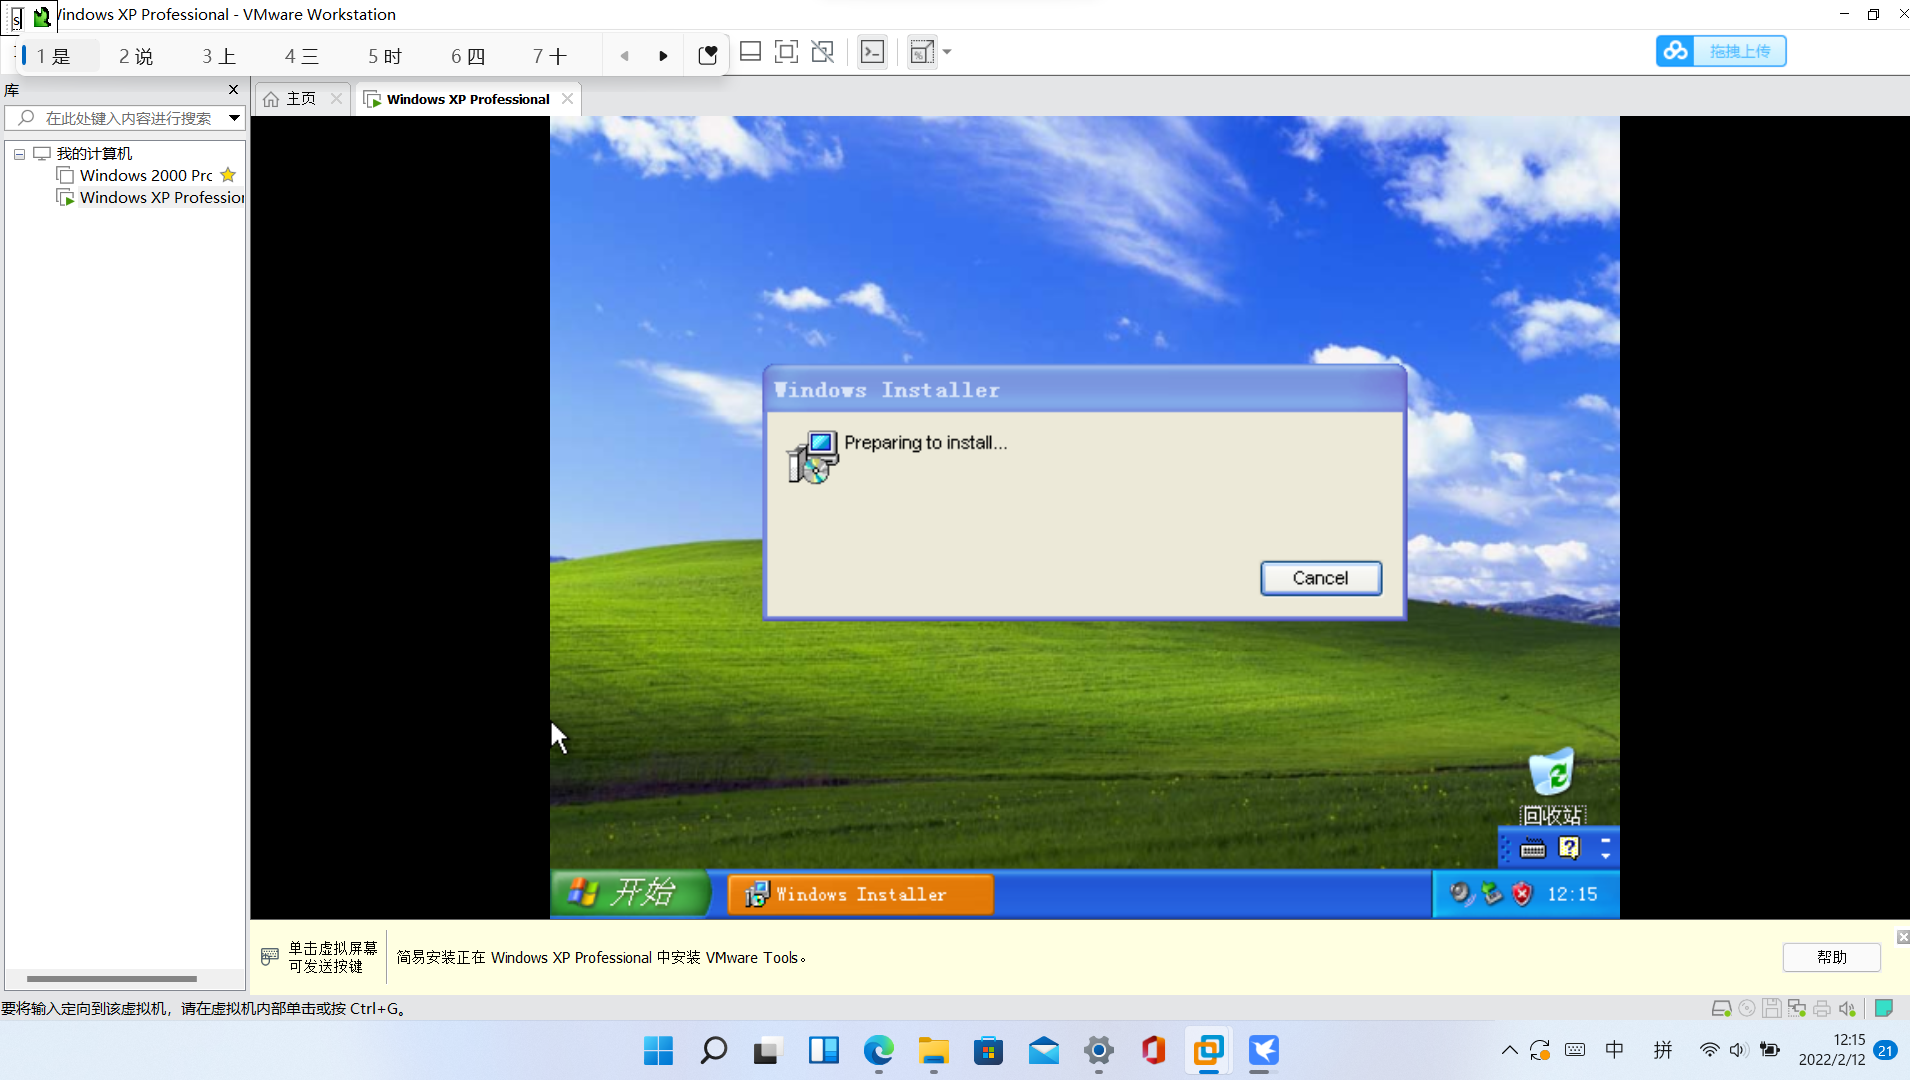Viewport: 1910px width, 1080px height.
Task: Click Windows Installer taskbar button in XP
Action: (x=860, y=894)
